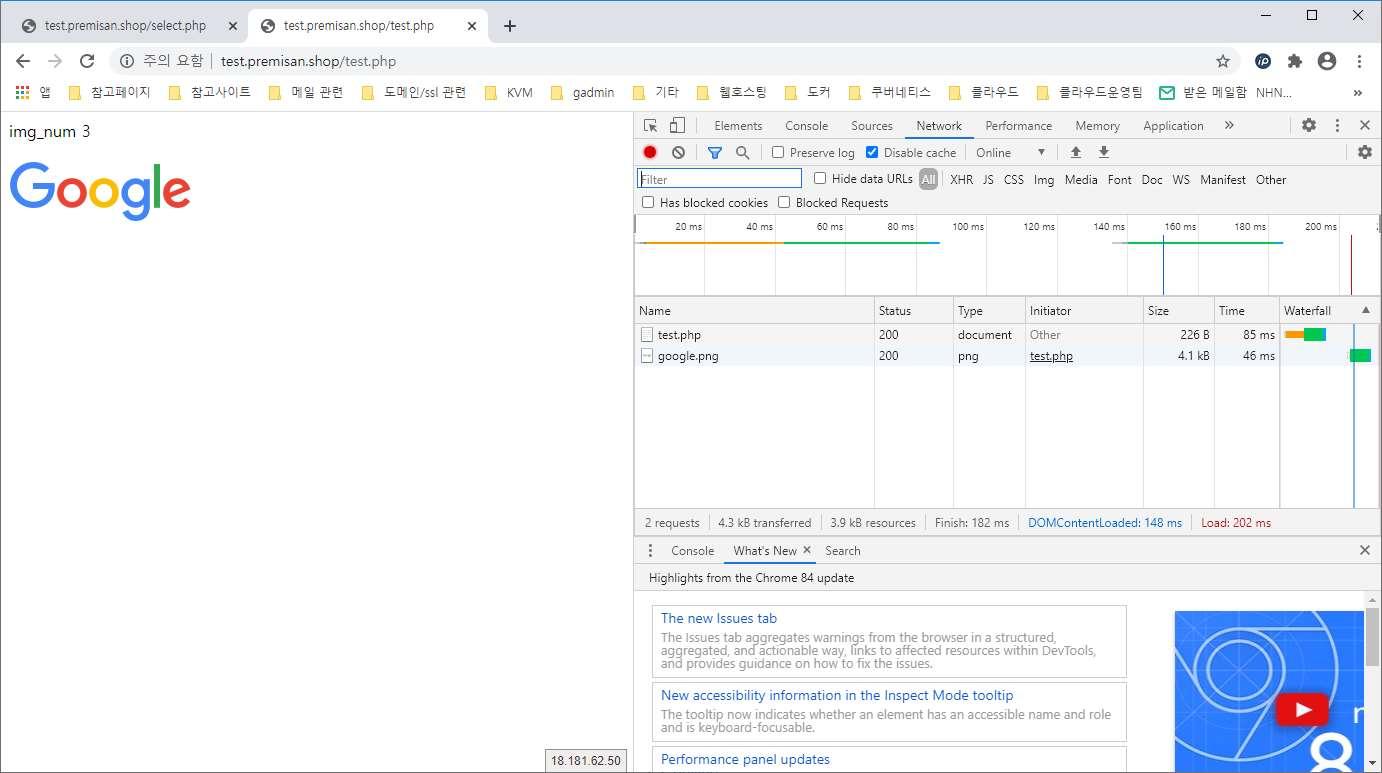Switch to the Elements tab

click(738, 126)
